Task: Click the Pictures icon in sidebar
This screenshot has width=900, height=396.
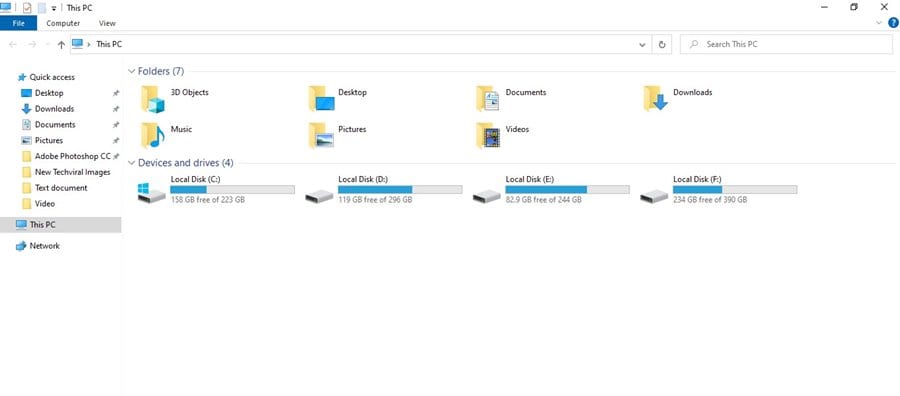Action: 26,140
